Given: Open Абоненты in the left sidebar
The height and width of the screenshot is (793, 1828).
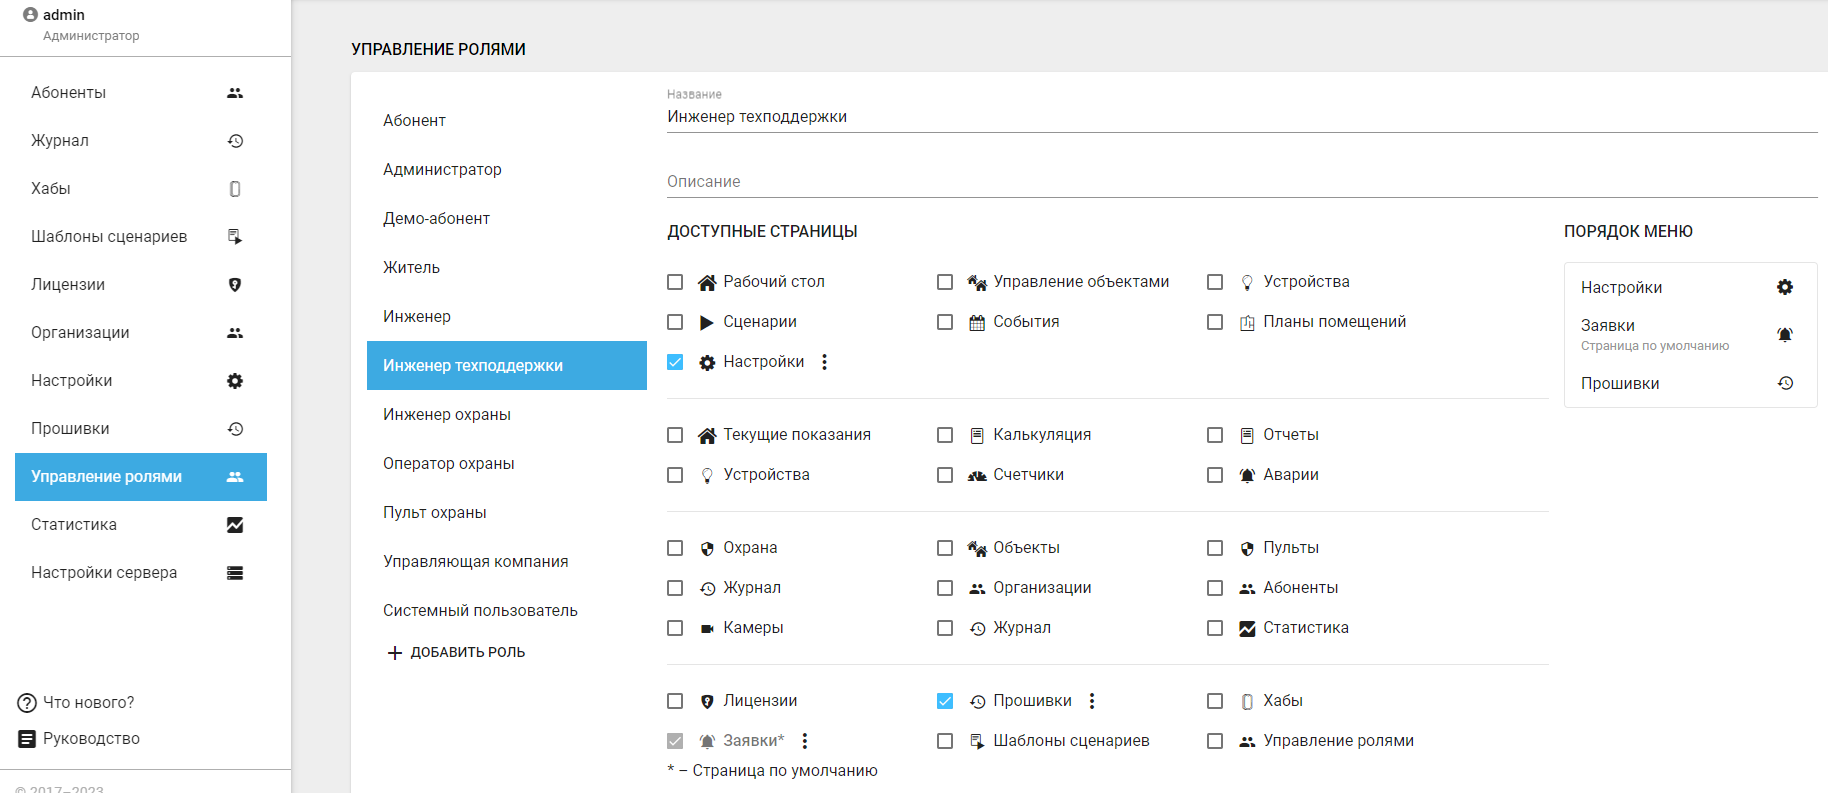Looking at the screenshot, I should pos(68,93).
